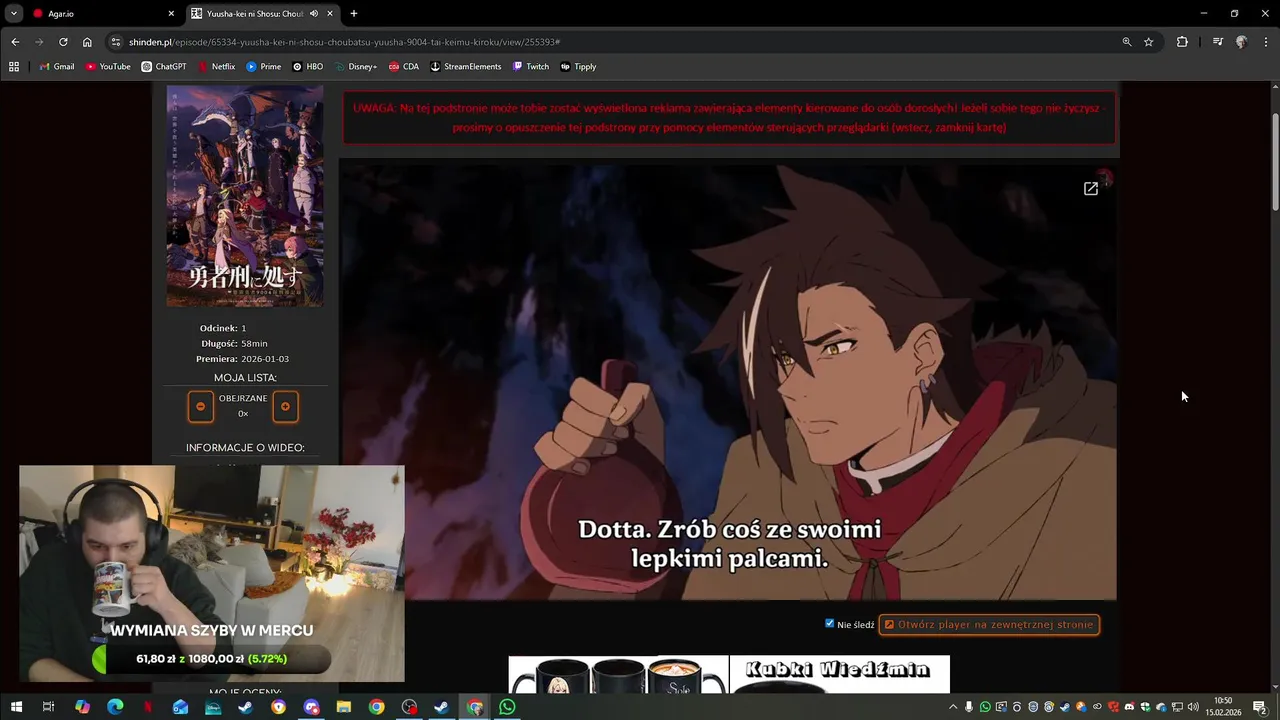Click 'Otwórz player na zewnętrznej stronie' button
1280x720 pixels.
[989, 625]
